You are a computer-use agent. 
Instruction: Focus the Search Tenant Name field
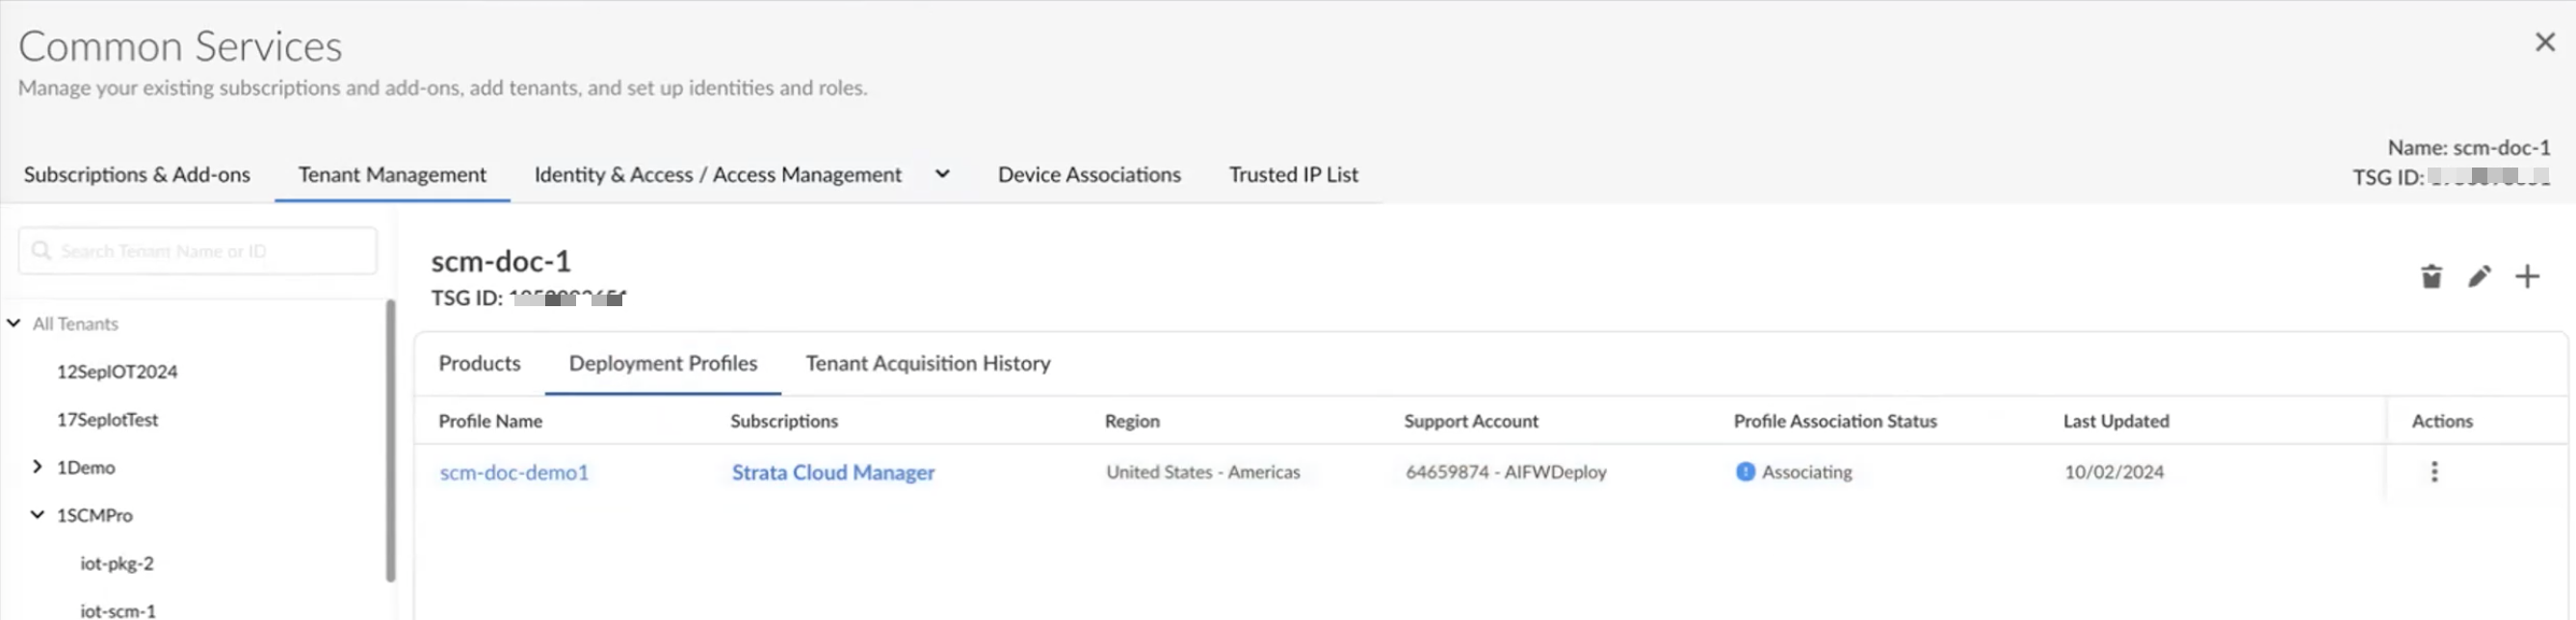point(210,251)
